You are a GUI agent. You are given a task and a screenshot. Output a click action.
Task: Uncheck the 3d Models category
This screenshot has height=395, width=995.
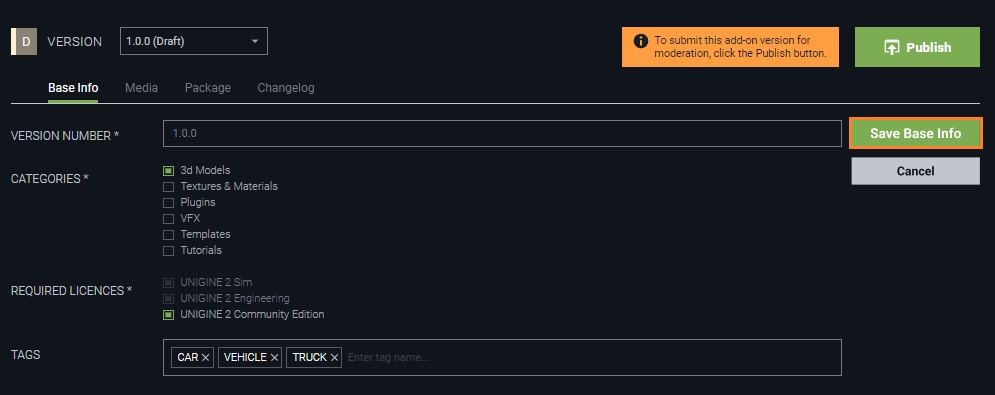point(168,171)
